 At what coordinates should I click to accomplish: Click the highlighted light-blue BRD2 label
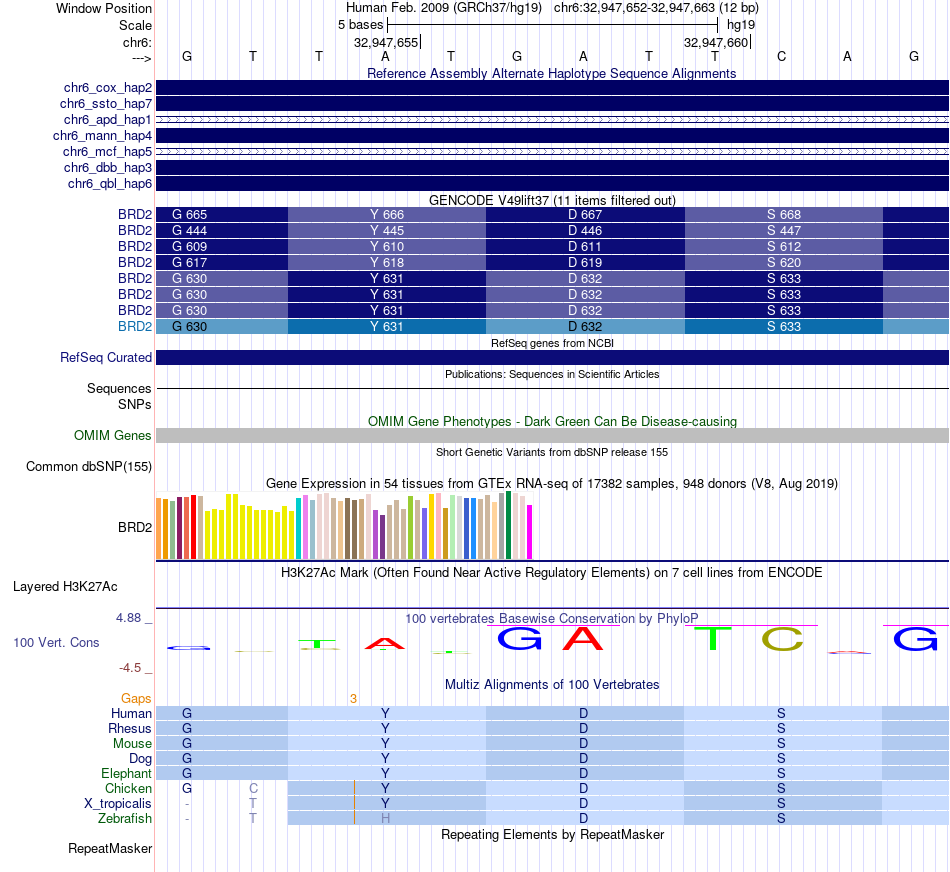(x=135, y=326)
